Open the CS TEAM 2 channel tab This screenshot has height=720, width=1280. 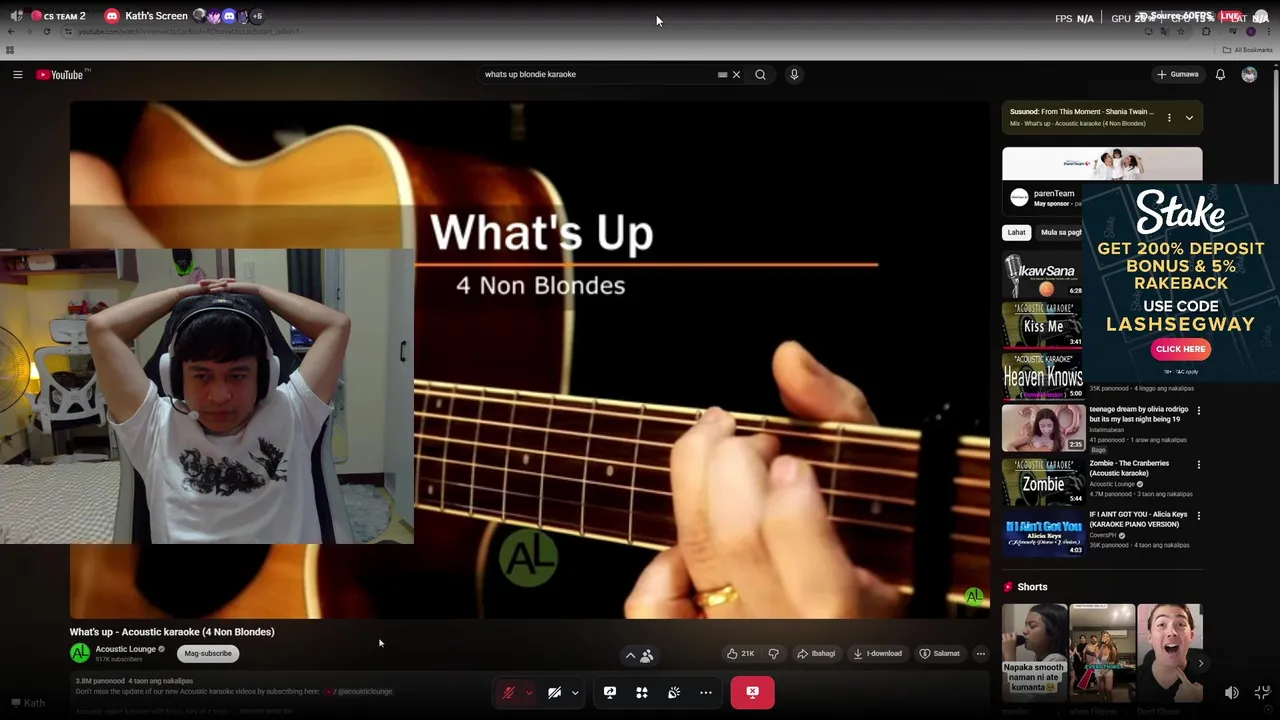[x=58, y=16]
